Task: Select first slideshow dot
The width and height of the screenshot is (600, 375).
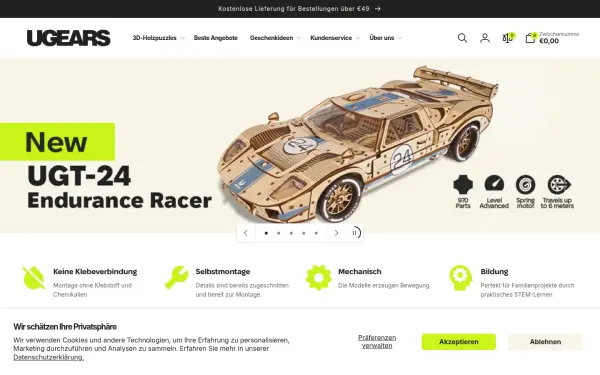Action: (x=266, y=233)
